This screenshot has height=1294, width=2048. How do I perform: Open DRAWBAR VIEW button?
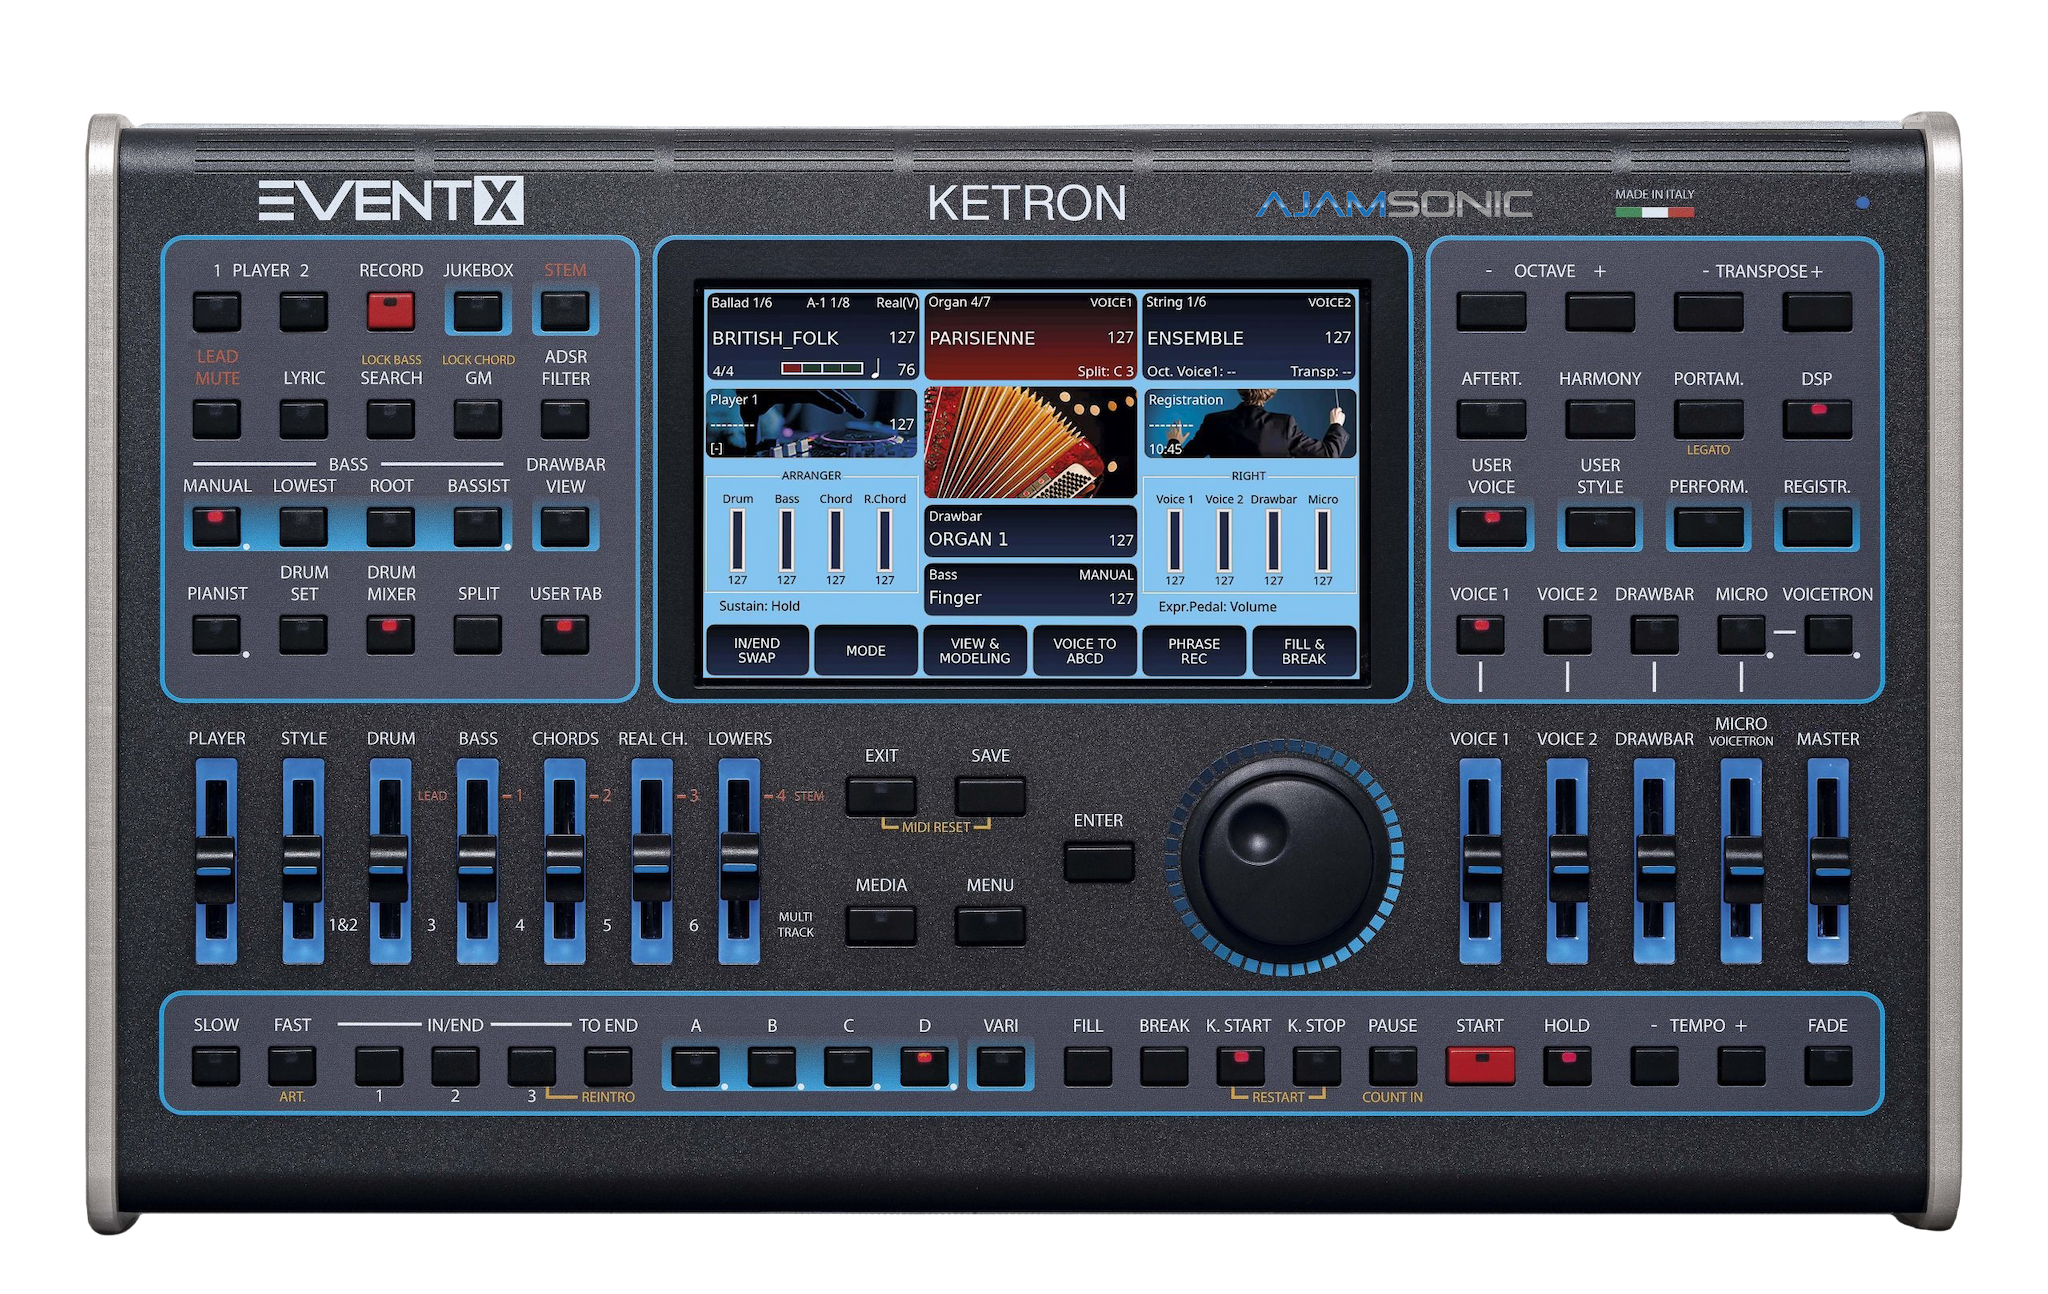565,527
